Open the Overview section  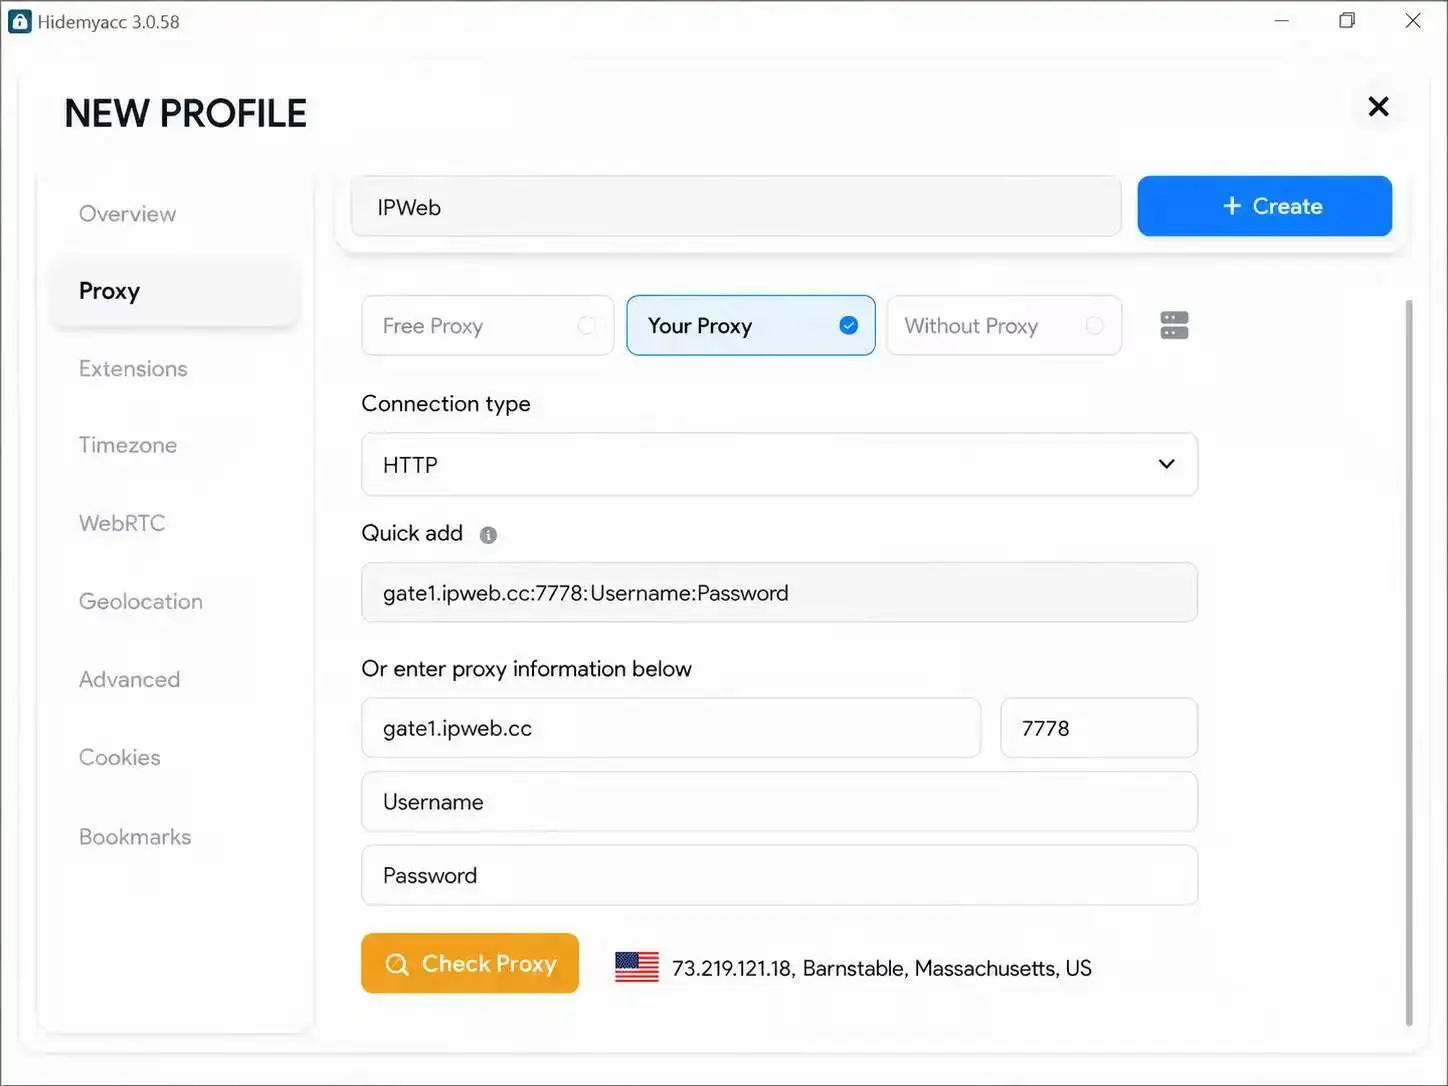127,213
